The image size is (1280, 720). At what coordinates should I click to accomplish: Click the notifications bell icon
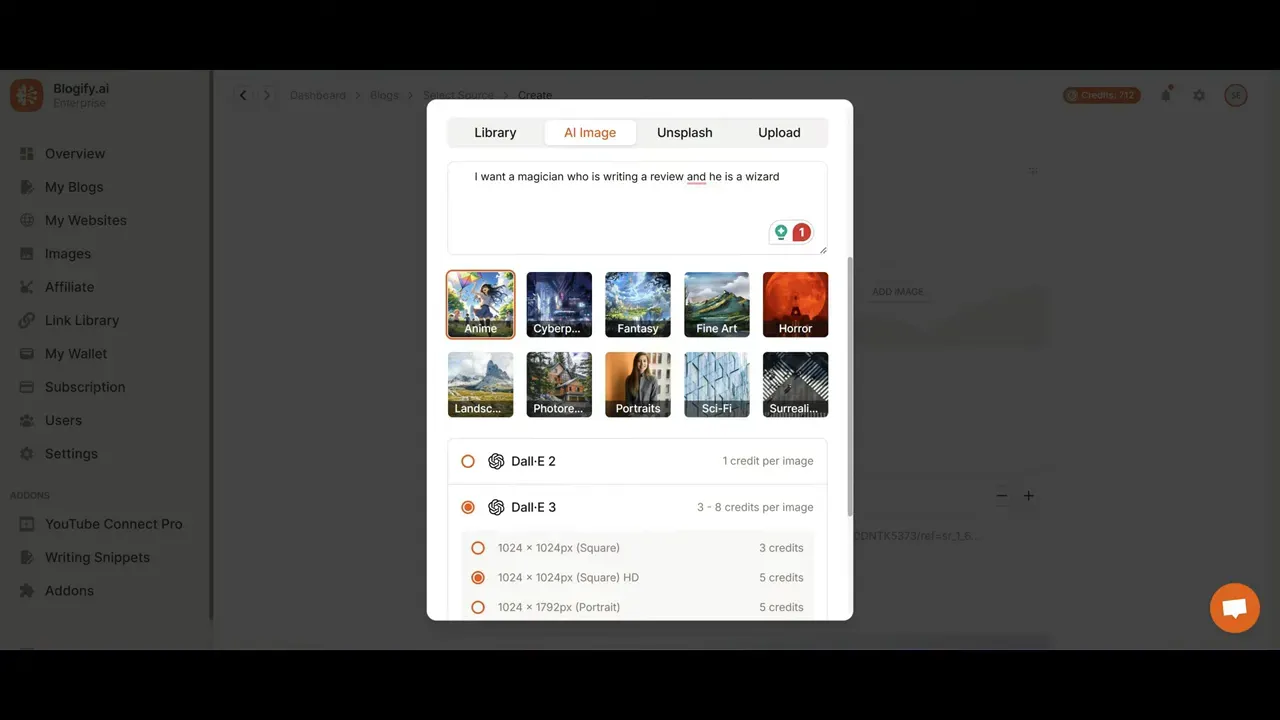pos(1166,95)
